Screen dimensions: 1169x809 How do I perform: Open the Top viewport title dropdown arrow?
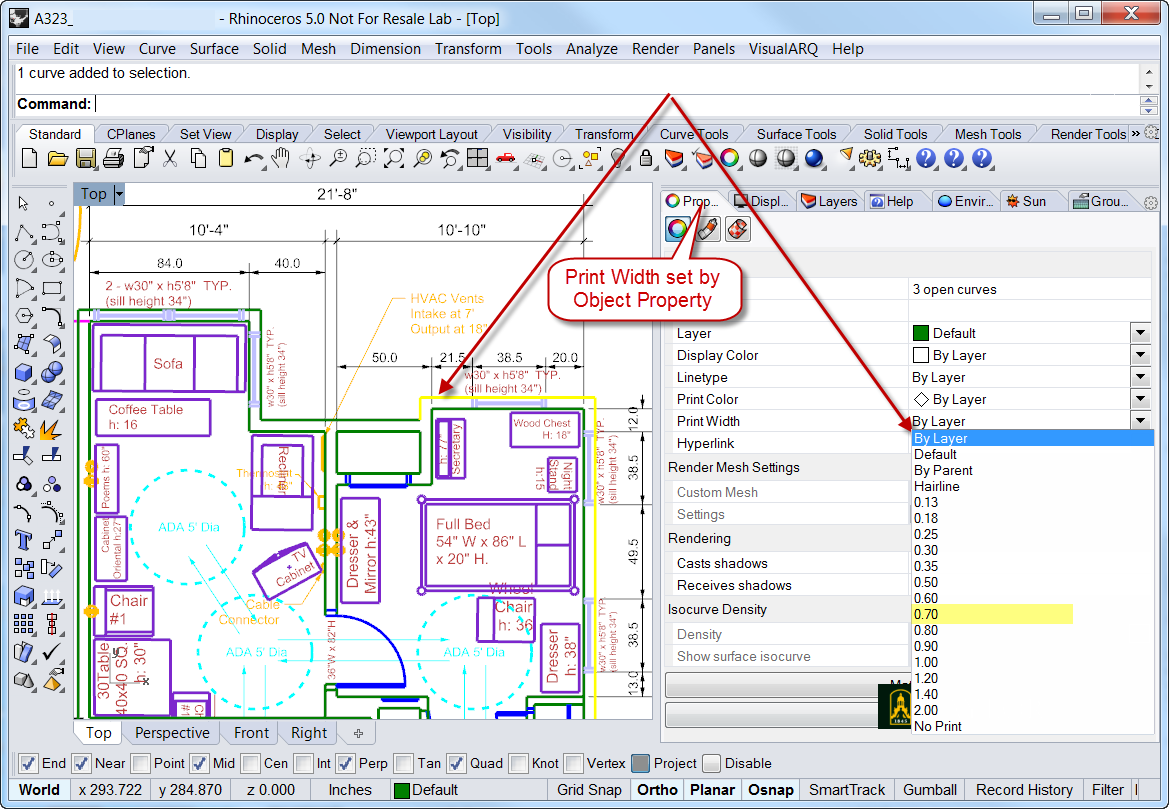(x=119, y=195)
